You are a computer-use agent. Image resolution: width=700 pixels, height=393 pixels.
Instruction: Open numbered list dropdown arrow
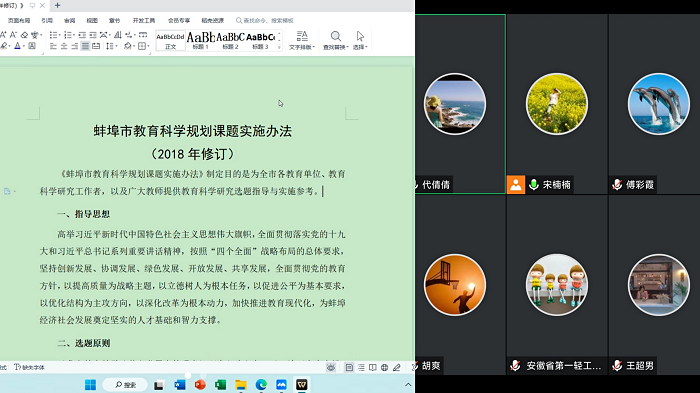pos(73,35)
